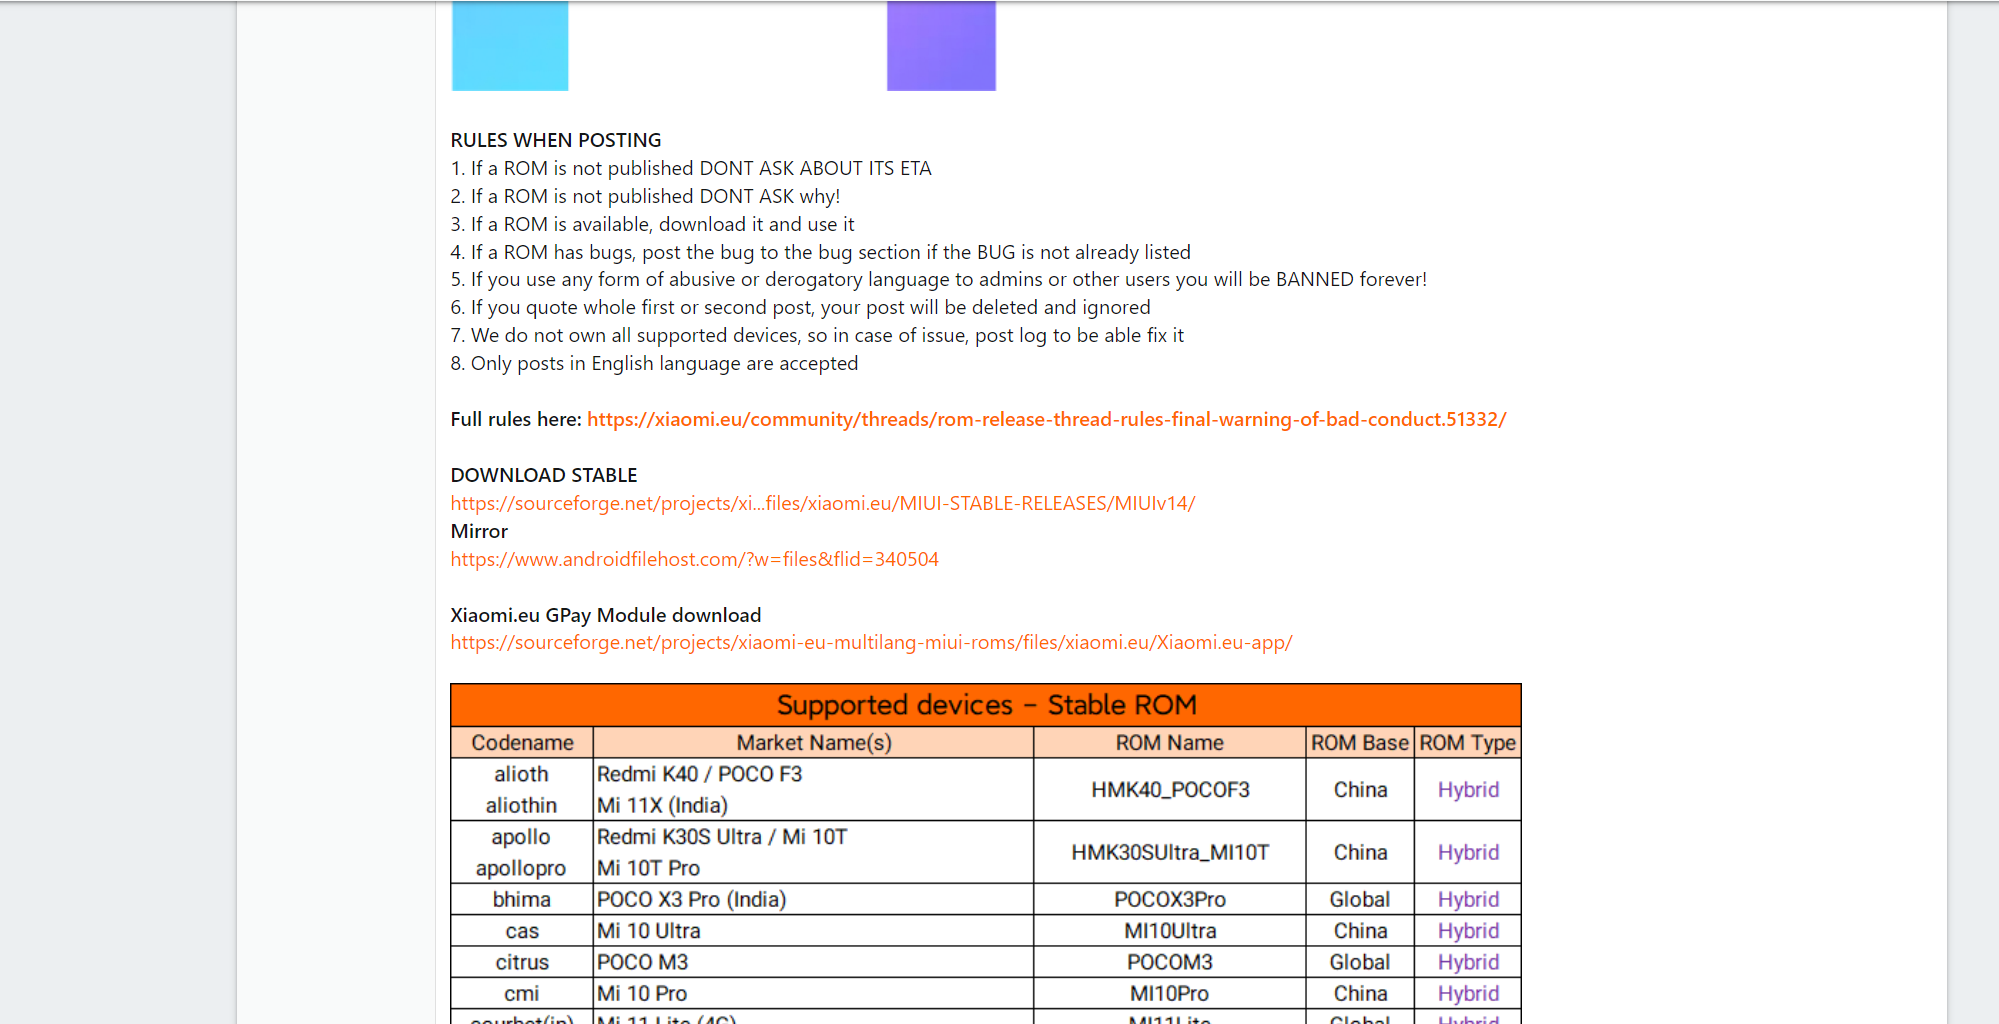Open the full rules thread link
Screen dimensions: 1999x1024
click(x=1046, y=419)
